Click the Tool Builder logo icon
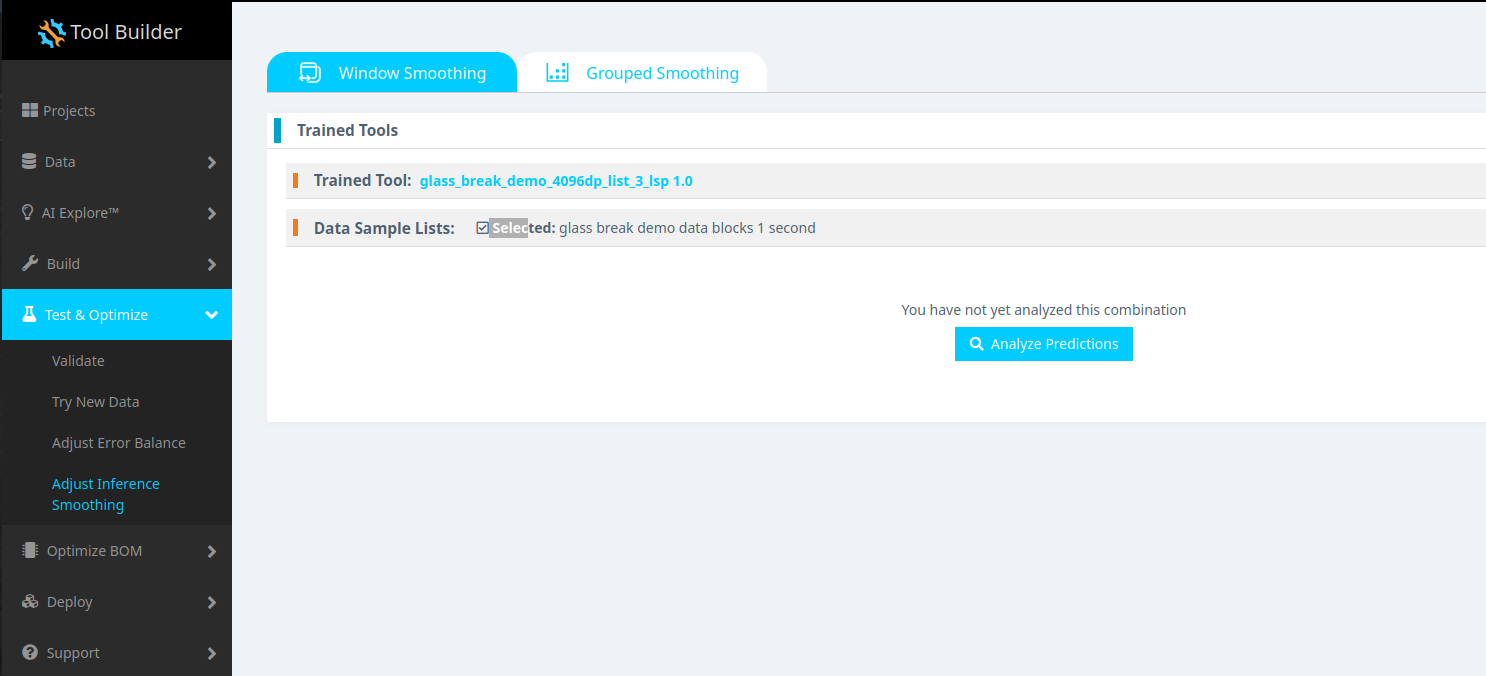 pyautogui.click(x=52, y=32)
